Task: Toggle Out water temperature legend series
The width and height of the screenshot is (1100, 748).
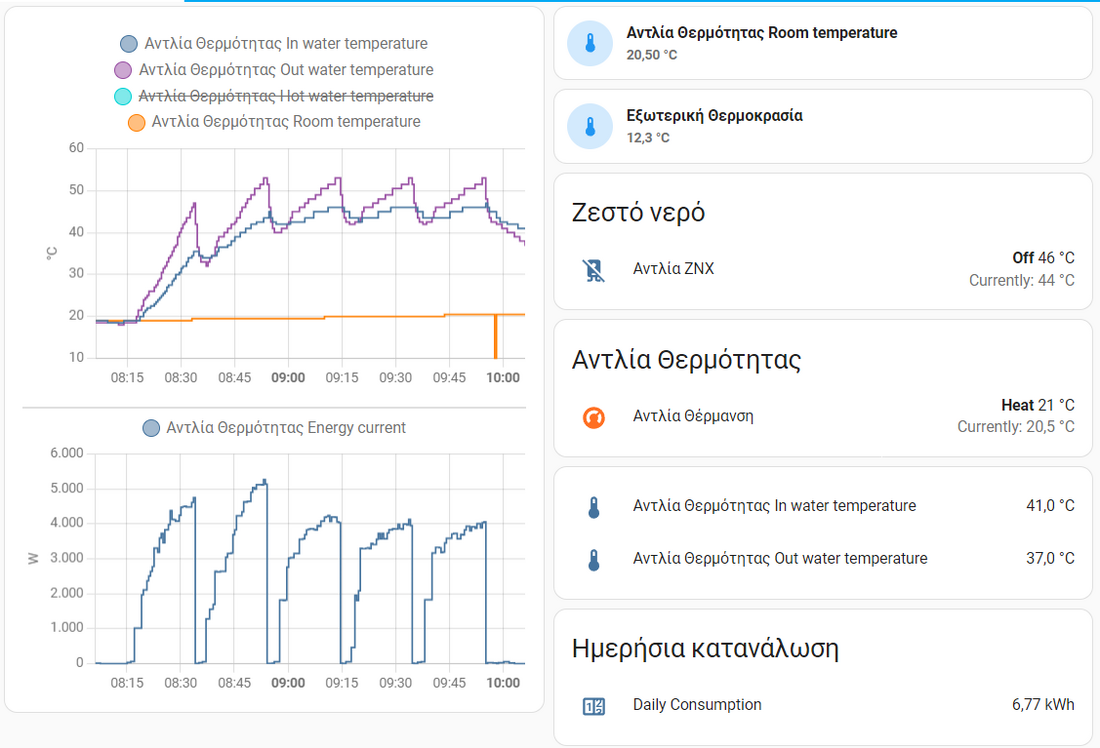Action: click(x=286, y=70)
